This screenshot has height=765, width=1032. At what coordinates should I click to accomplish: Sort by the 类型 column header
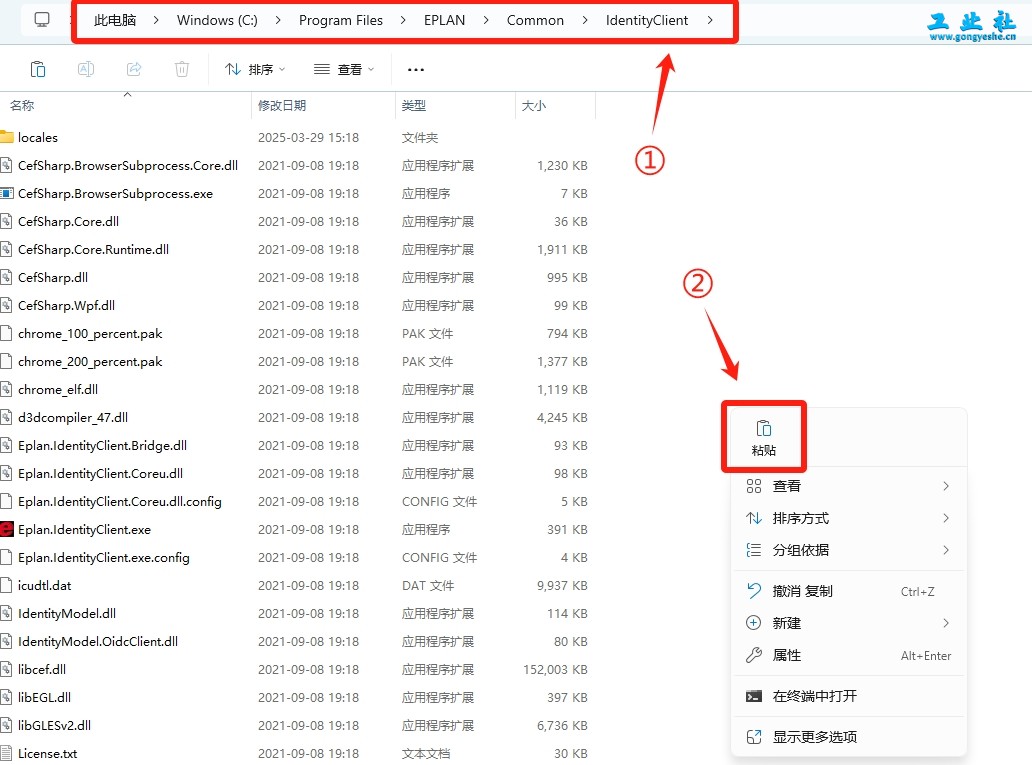(x=414, y=105)
